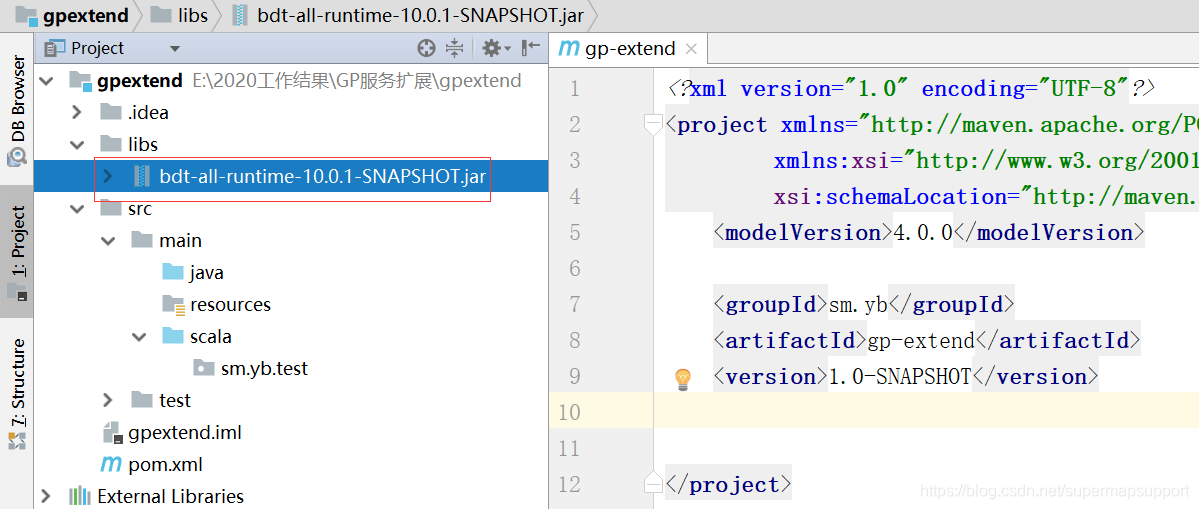Click the jar archive icon in tree row

point(142,177)
